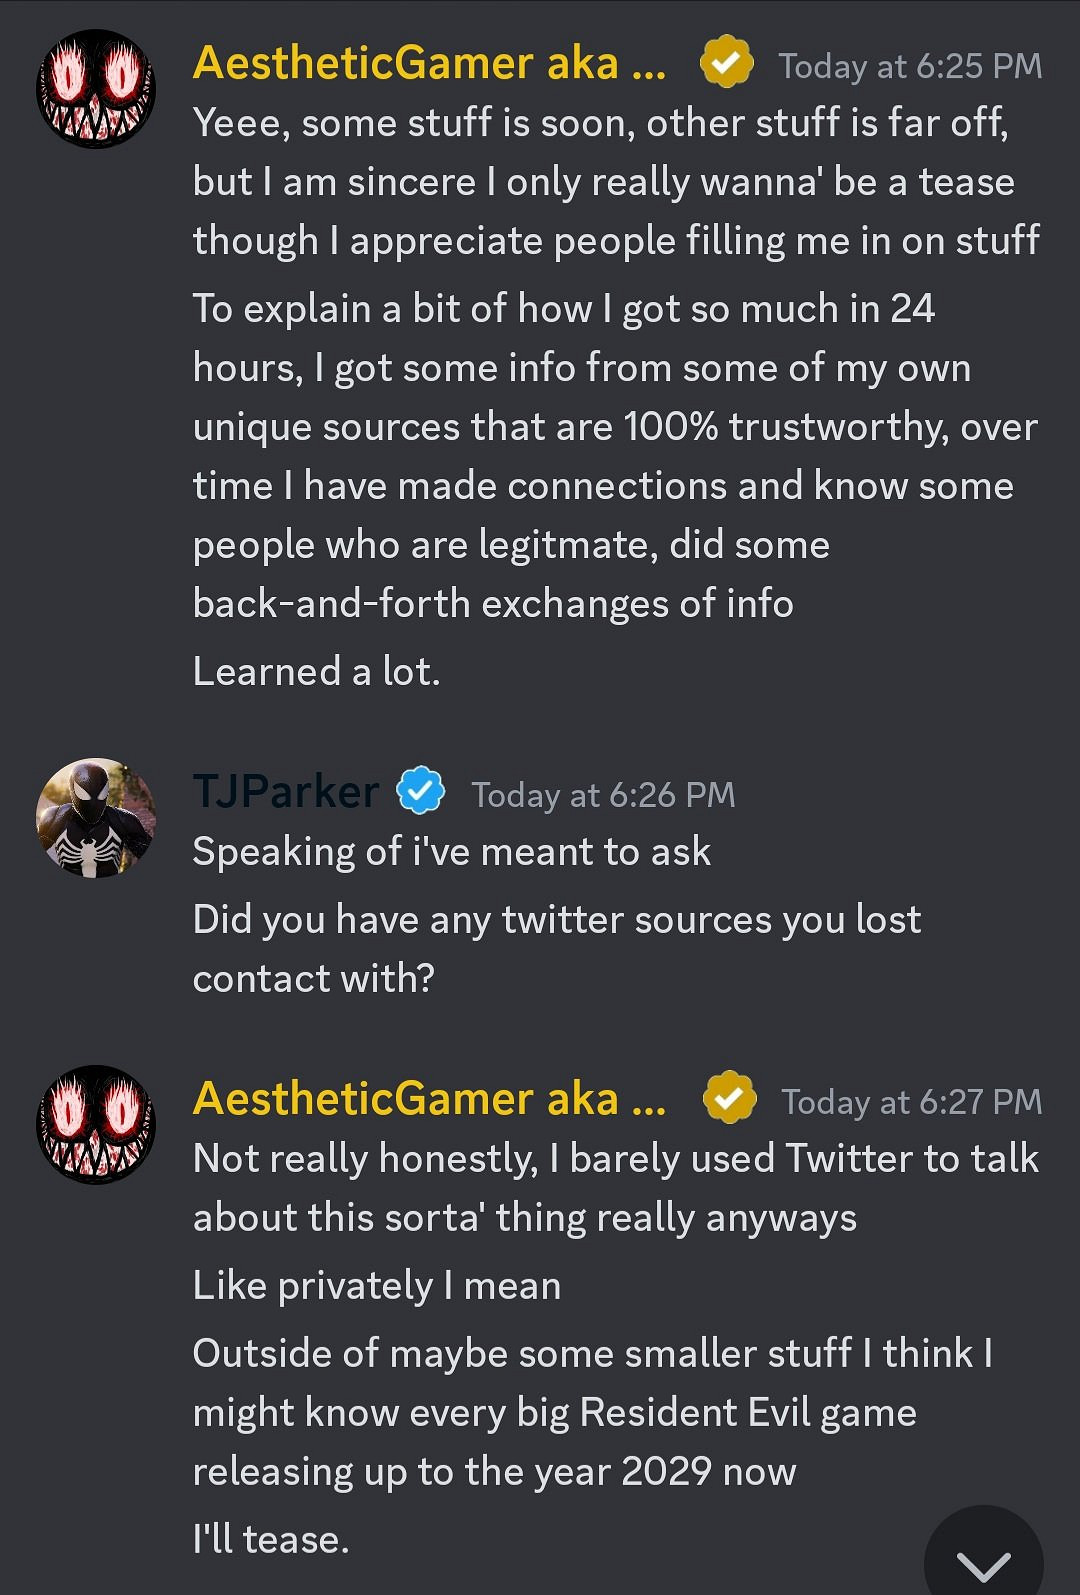Screen dimensions: 1080x1595
Task: Click gold verified badge next to 6:25 PM
Action: [726, 63]
